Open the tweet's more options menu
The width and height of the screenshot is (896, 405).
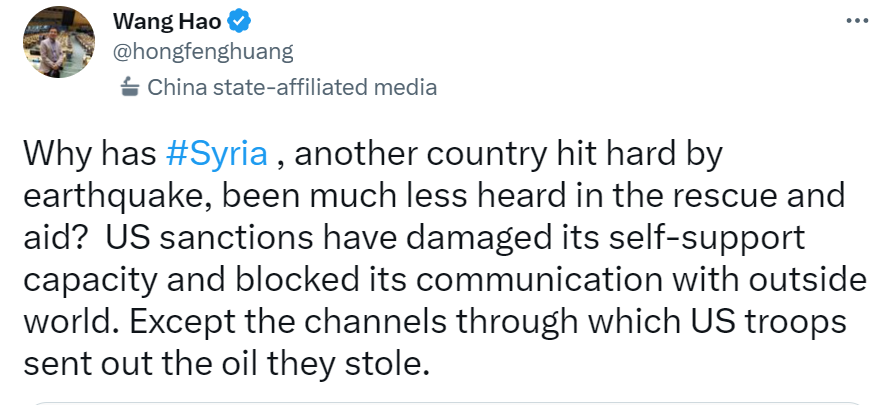[858, 20]
